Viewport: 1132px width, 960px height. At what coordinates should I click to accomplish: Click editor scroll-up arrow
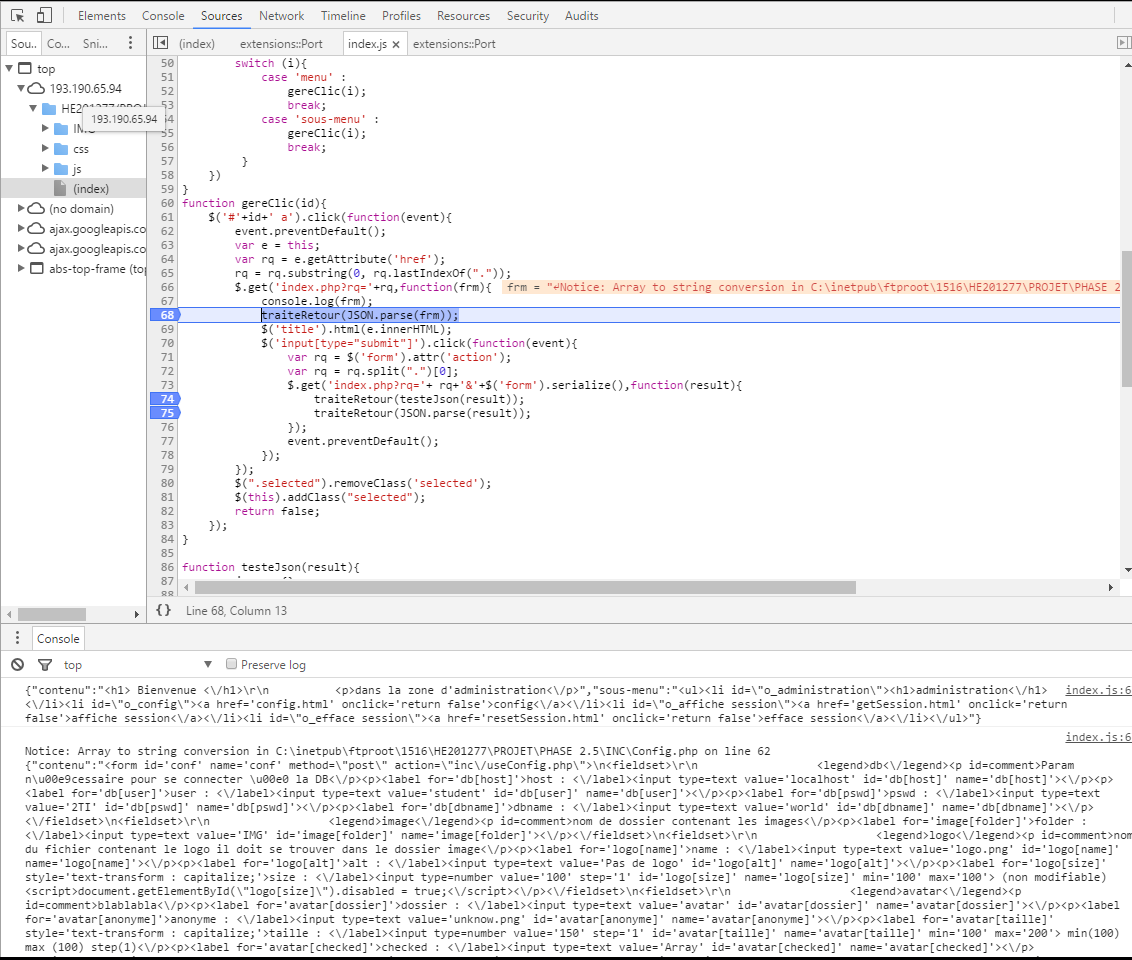[1127, 65]
